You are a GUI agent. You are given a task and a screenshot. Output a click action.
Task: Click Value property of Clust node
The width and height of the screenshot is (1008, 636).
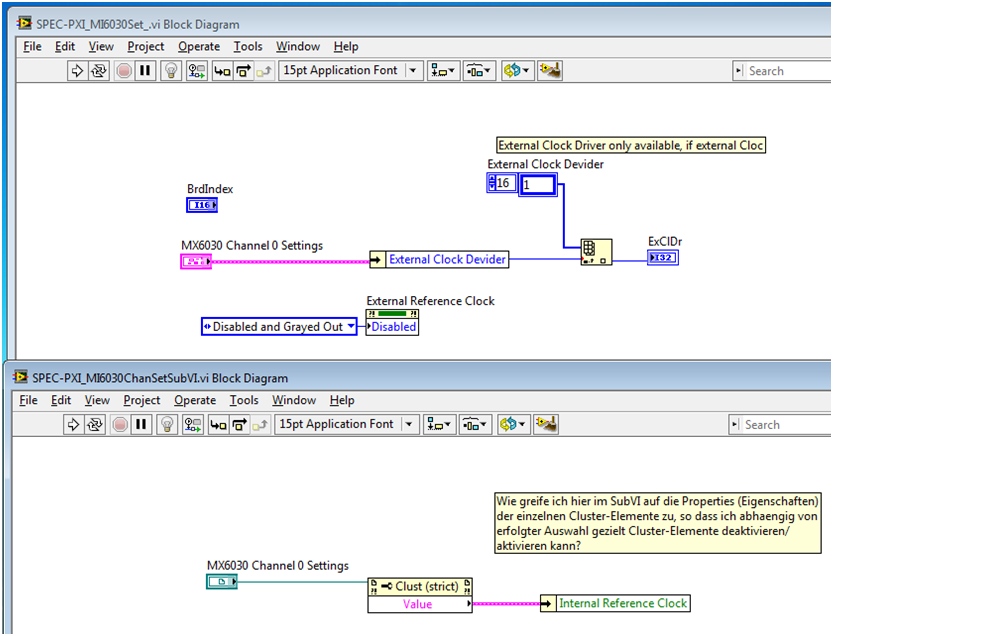(420, 604)
